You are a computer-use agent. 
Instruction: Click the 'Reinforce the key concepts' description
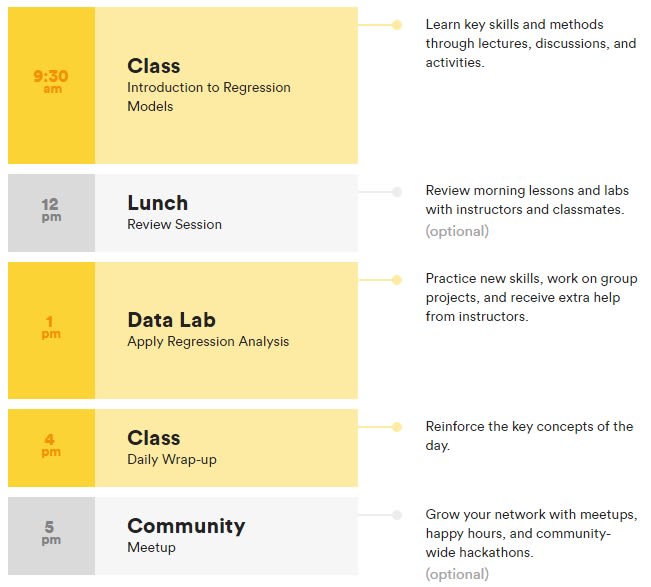(x=529, y=436)
